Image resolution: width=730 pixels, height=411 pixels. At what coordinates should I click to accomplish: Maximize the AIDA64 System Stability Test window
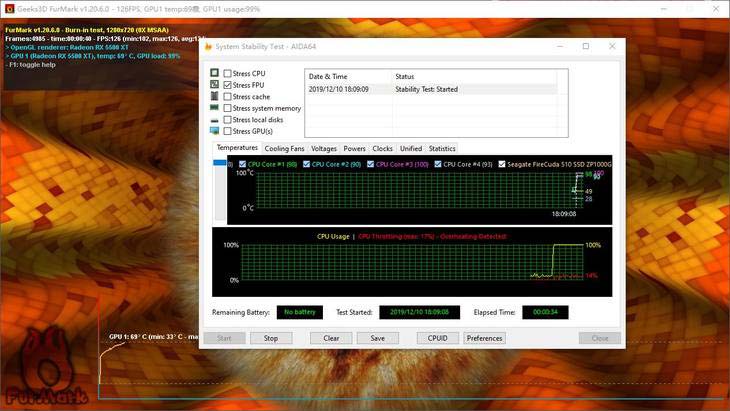586,46
